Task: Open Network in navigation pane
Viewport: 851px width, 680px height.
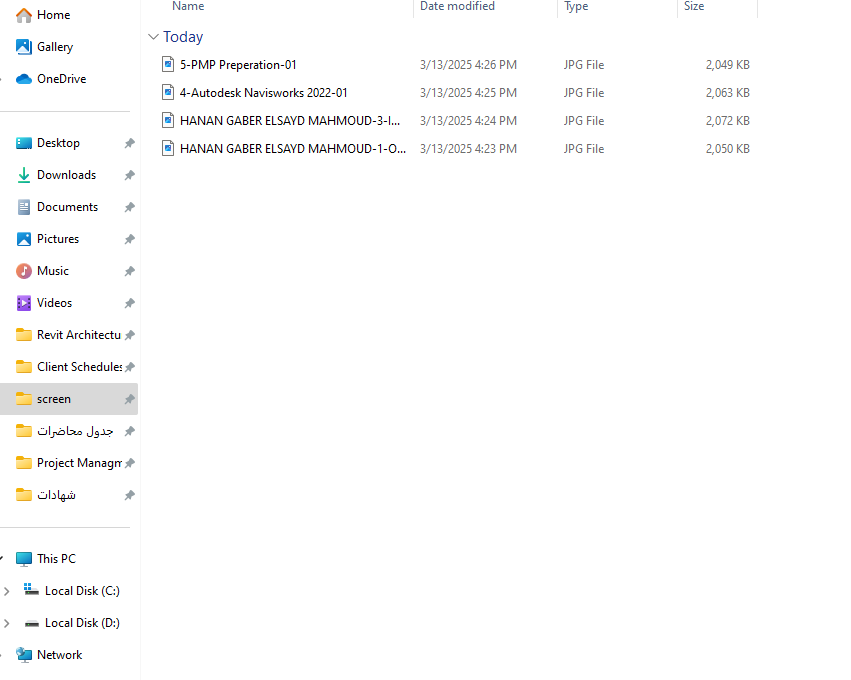Action: coord(60,655)
